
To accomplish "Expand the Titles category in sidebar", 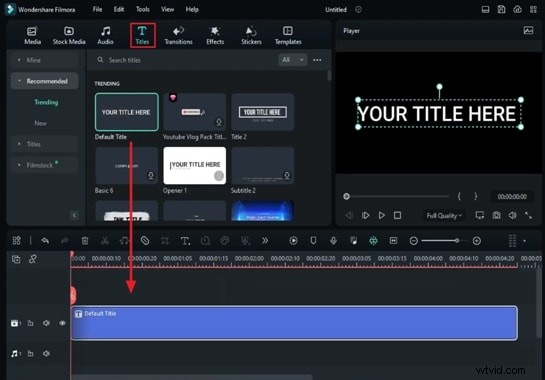I will pos(44,144).
